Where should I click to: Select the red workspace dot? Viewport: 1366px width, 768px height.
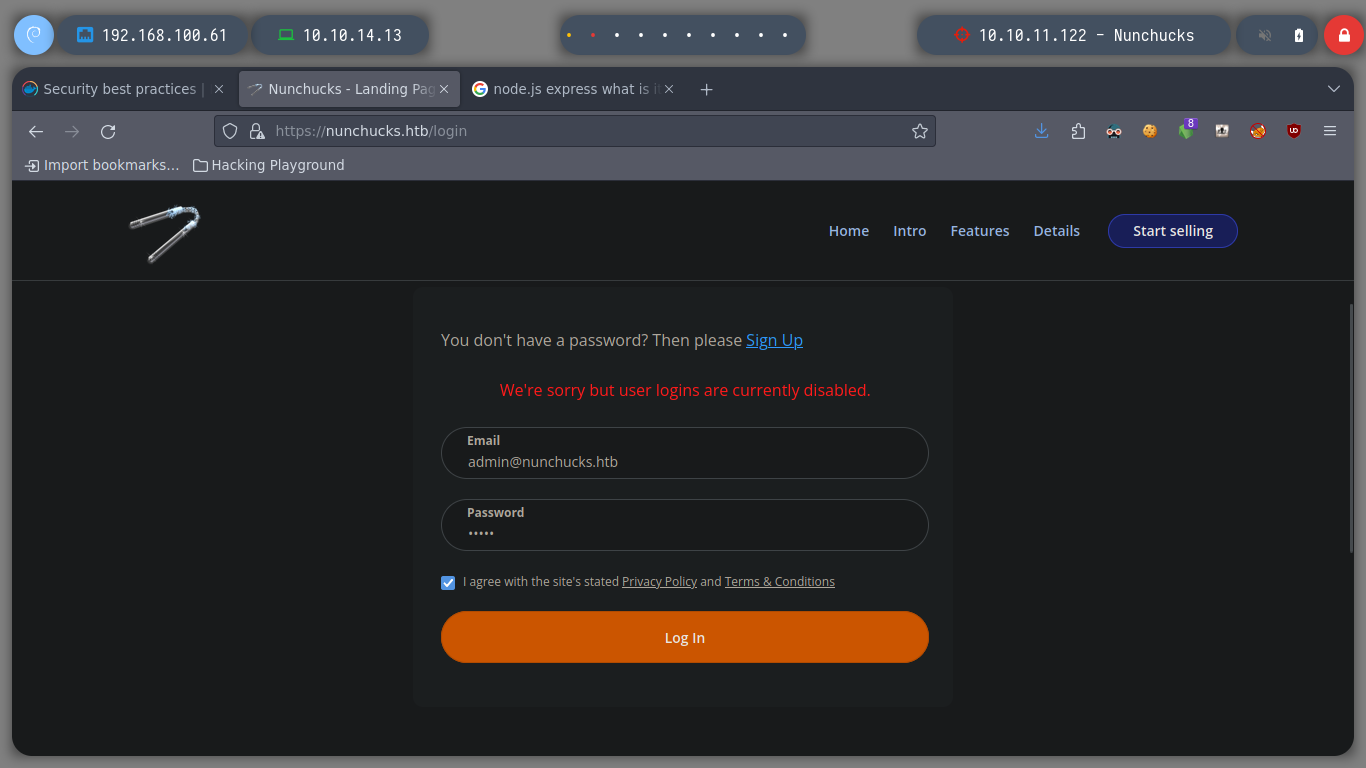(593, 35)
